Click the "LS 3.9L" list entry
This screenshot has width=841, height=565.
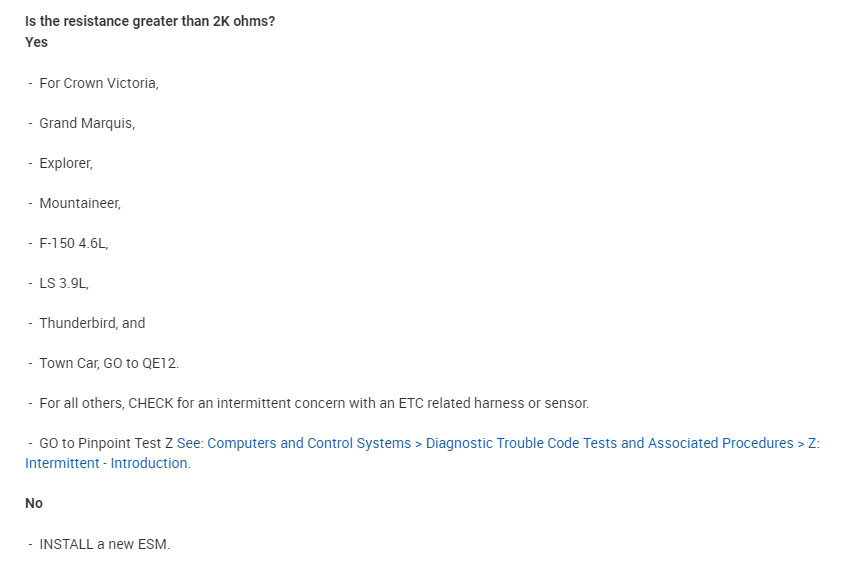(64, 283)
